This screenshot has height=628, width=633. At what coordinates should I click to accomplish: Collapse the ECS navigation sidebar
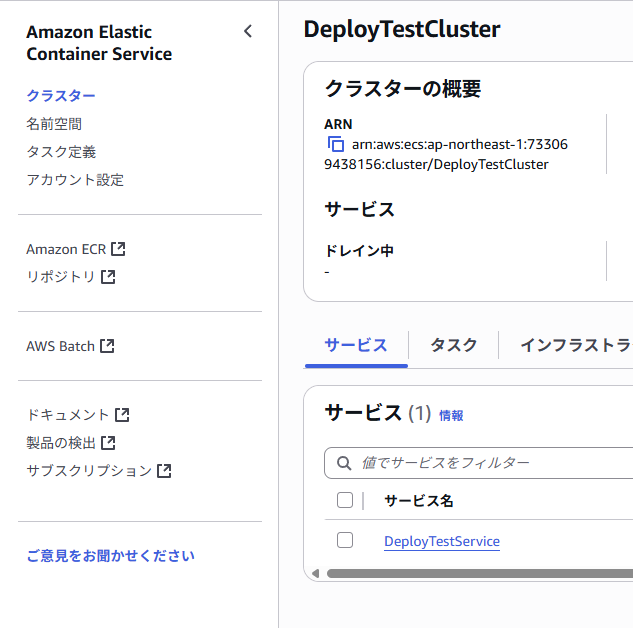tap(248, 31)
